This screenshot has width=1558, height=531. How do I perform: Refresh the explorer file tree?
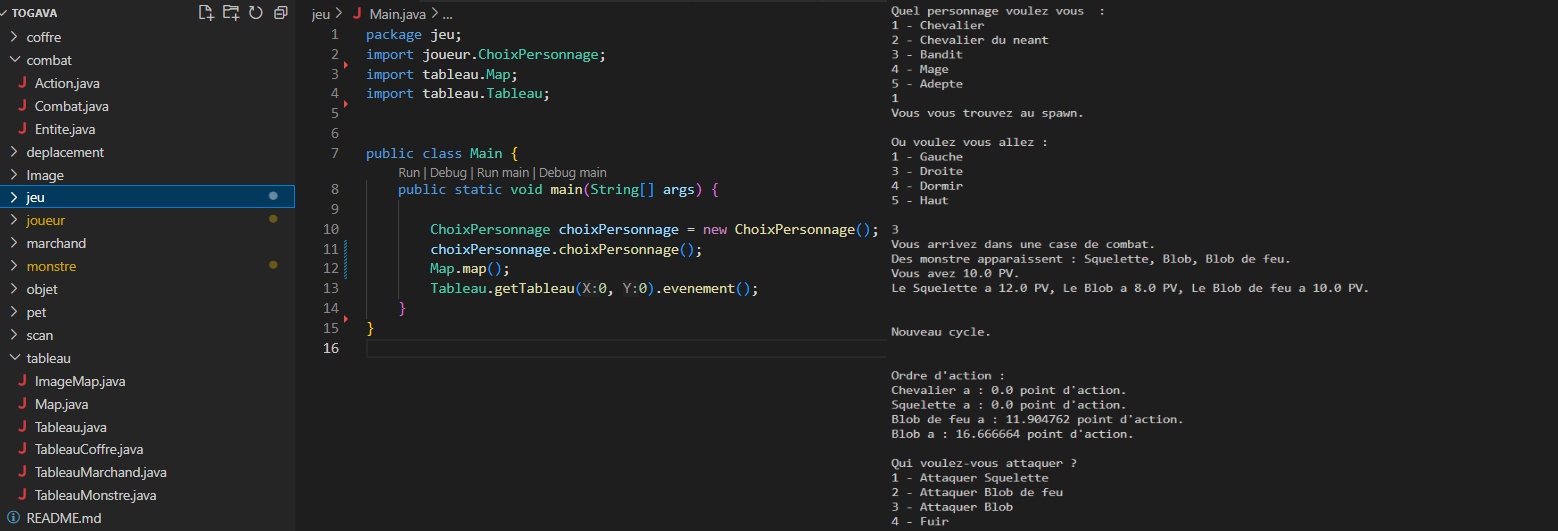256,13
